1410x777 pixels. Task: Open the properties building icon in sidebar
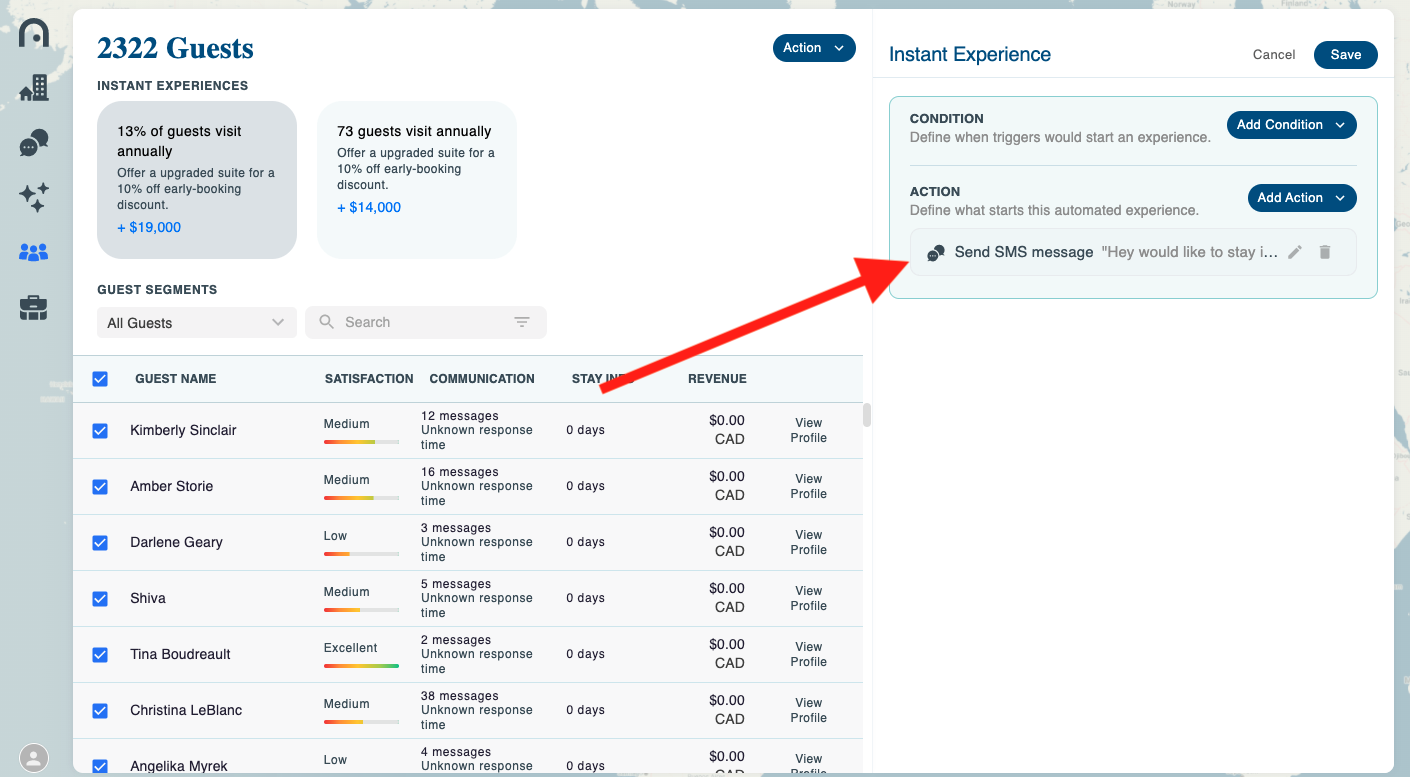(34, 88)
